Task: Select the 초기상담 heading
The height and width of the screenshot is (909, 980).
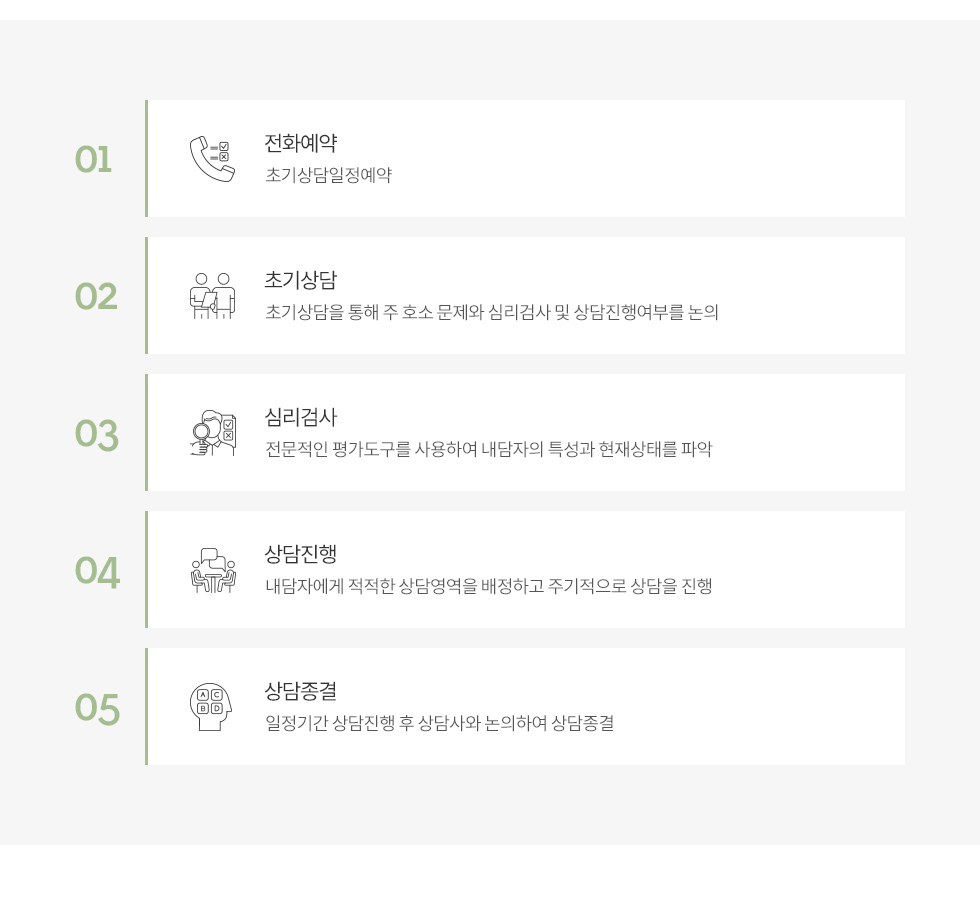Action: tap(301, 280)
